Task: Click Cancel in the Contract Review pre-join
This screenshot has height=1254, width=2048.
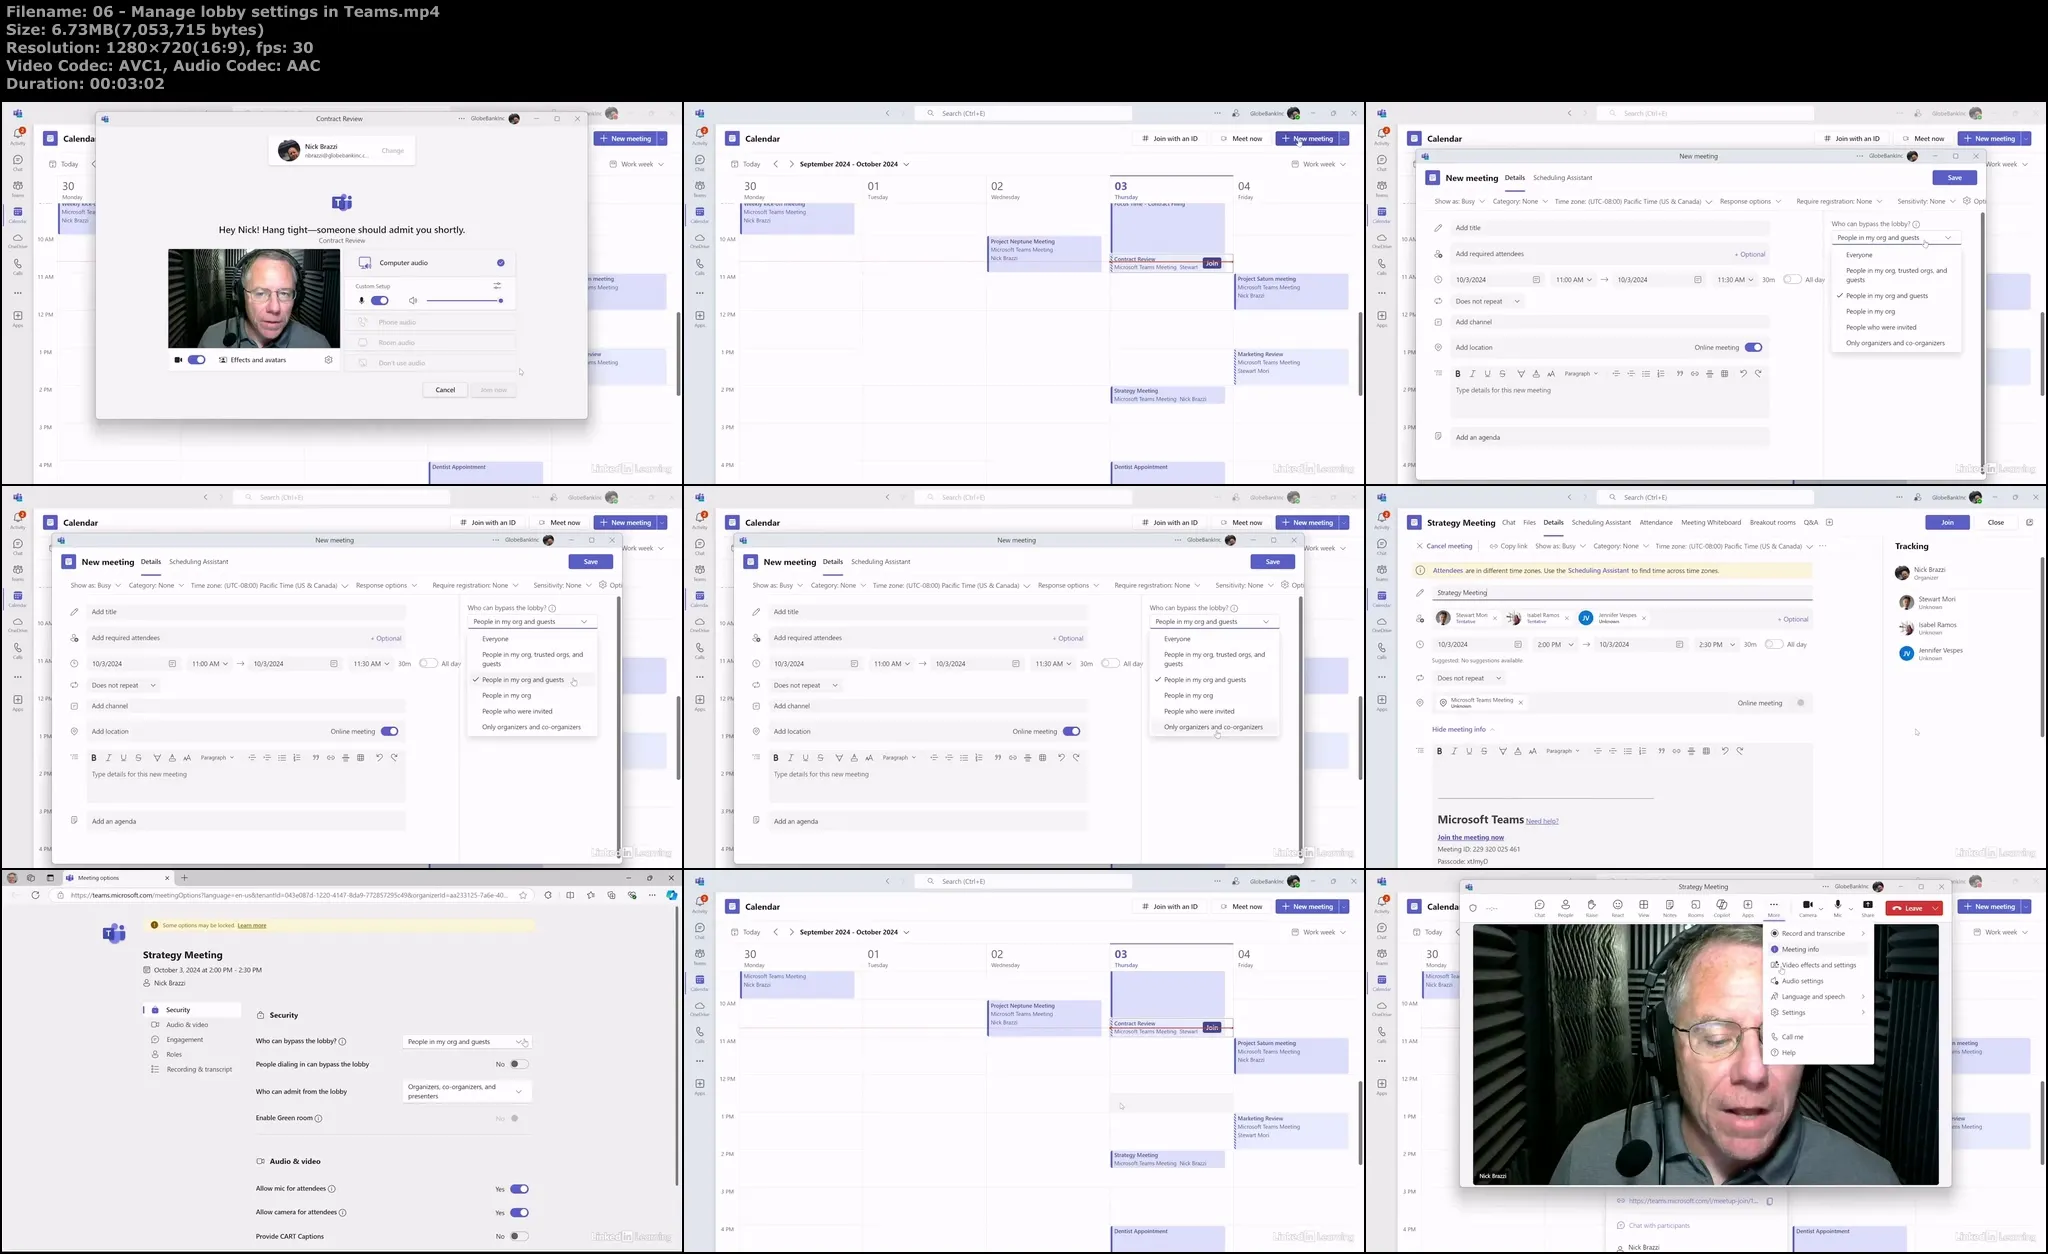Action: [445, 390]
